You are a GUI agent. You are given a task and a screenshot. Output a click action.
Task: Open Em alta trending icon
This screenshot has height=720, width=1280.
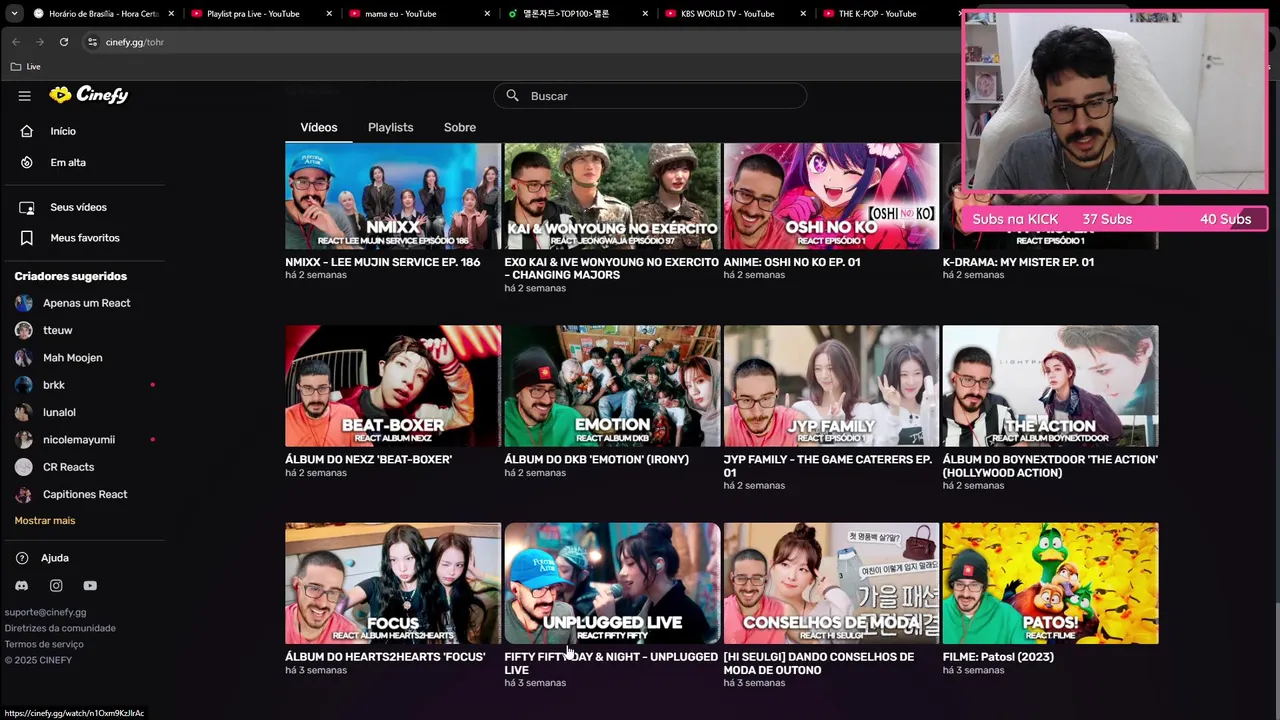(x=27, y=162)
